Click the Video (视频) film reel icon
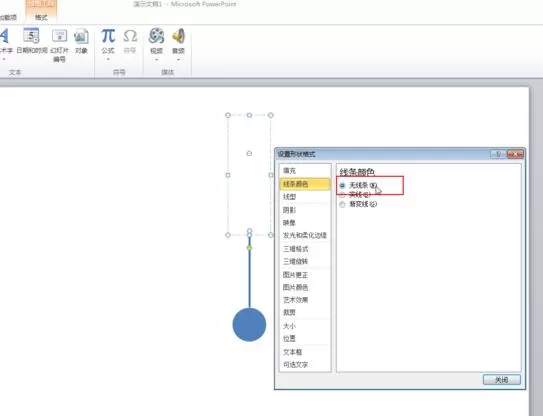Image resolution: width=543 pixels, height=416 pixels. click(156, 36)
